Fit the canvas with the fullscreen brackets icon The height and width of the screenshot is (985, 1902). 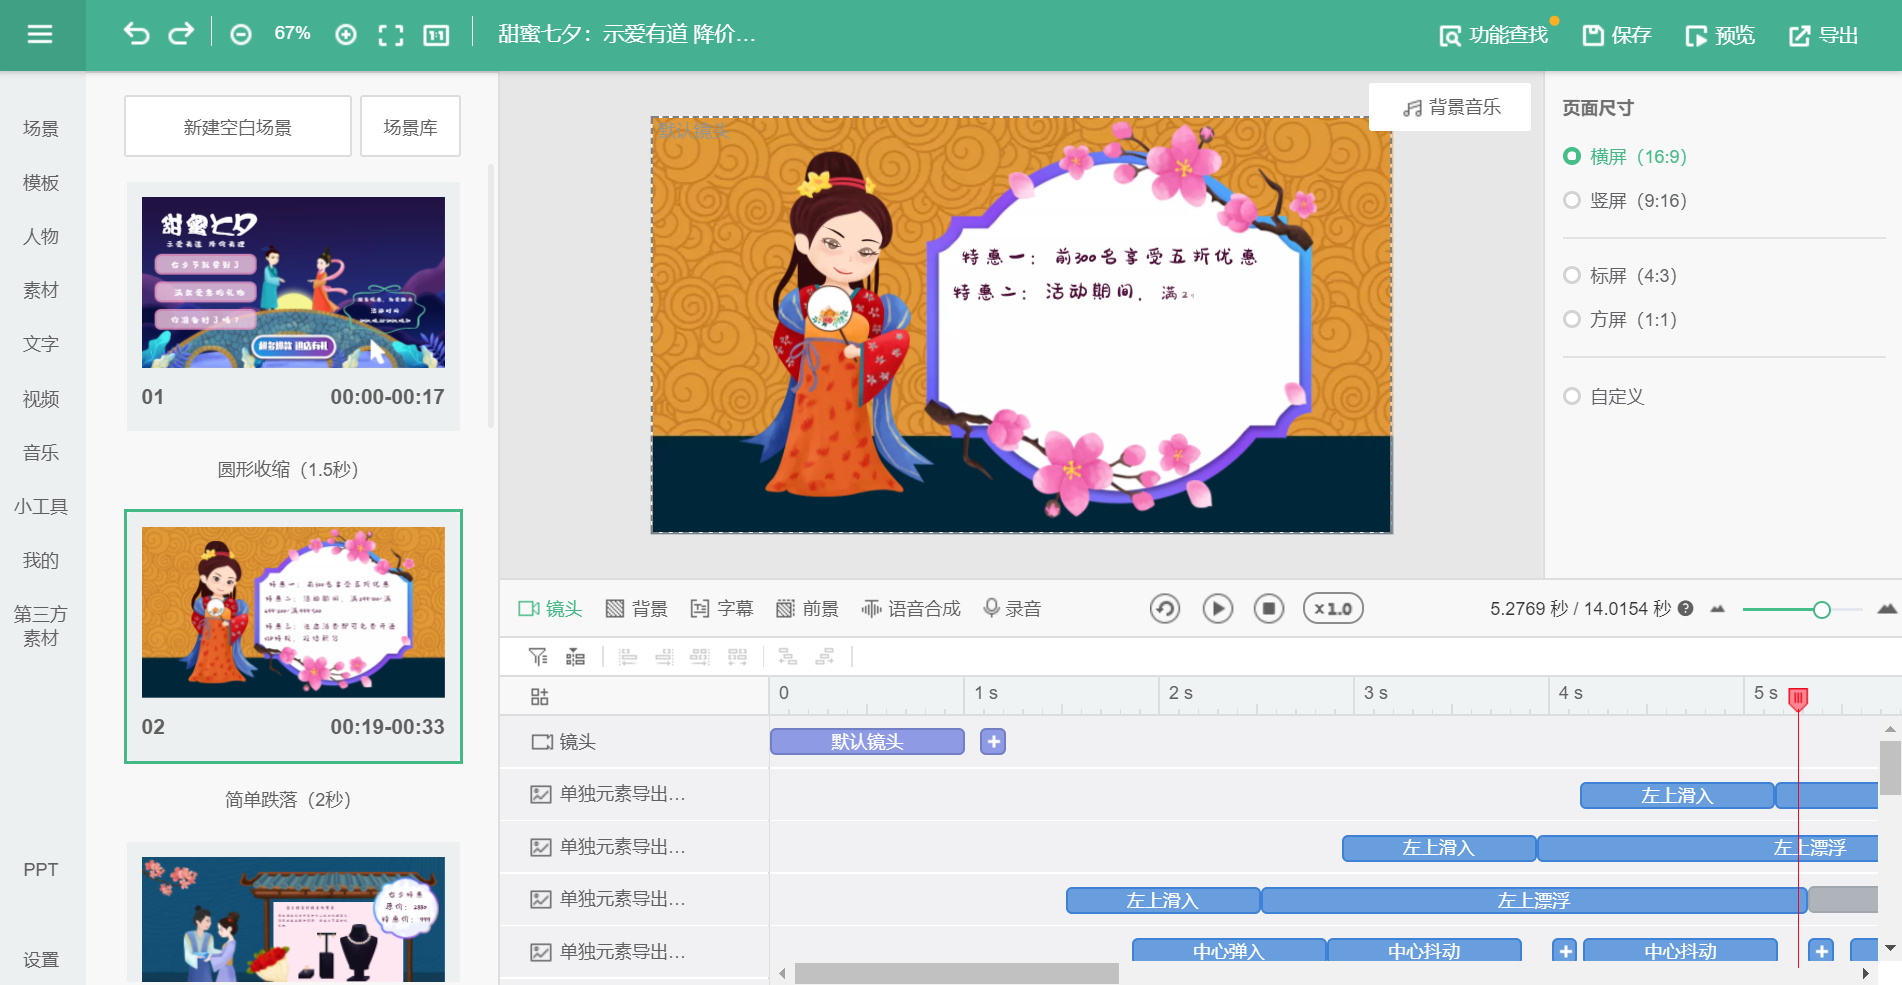coord(391,35)
